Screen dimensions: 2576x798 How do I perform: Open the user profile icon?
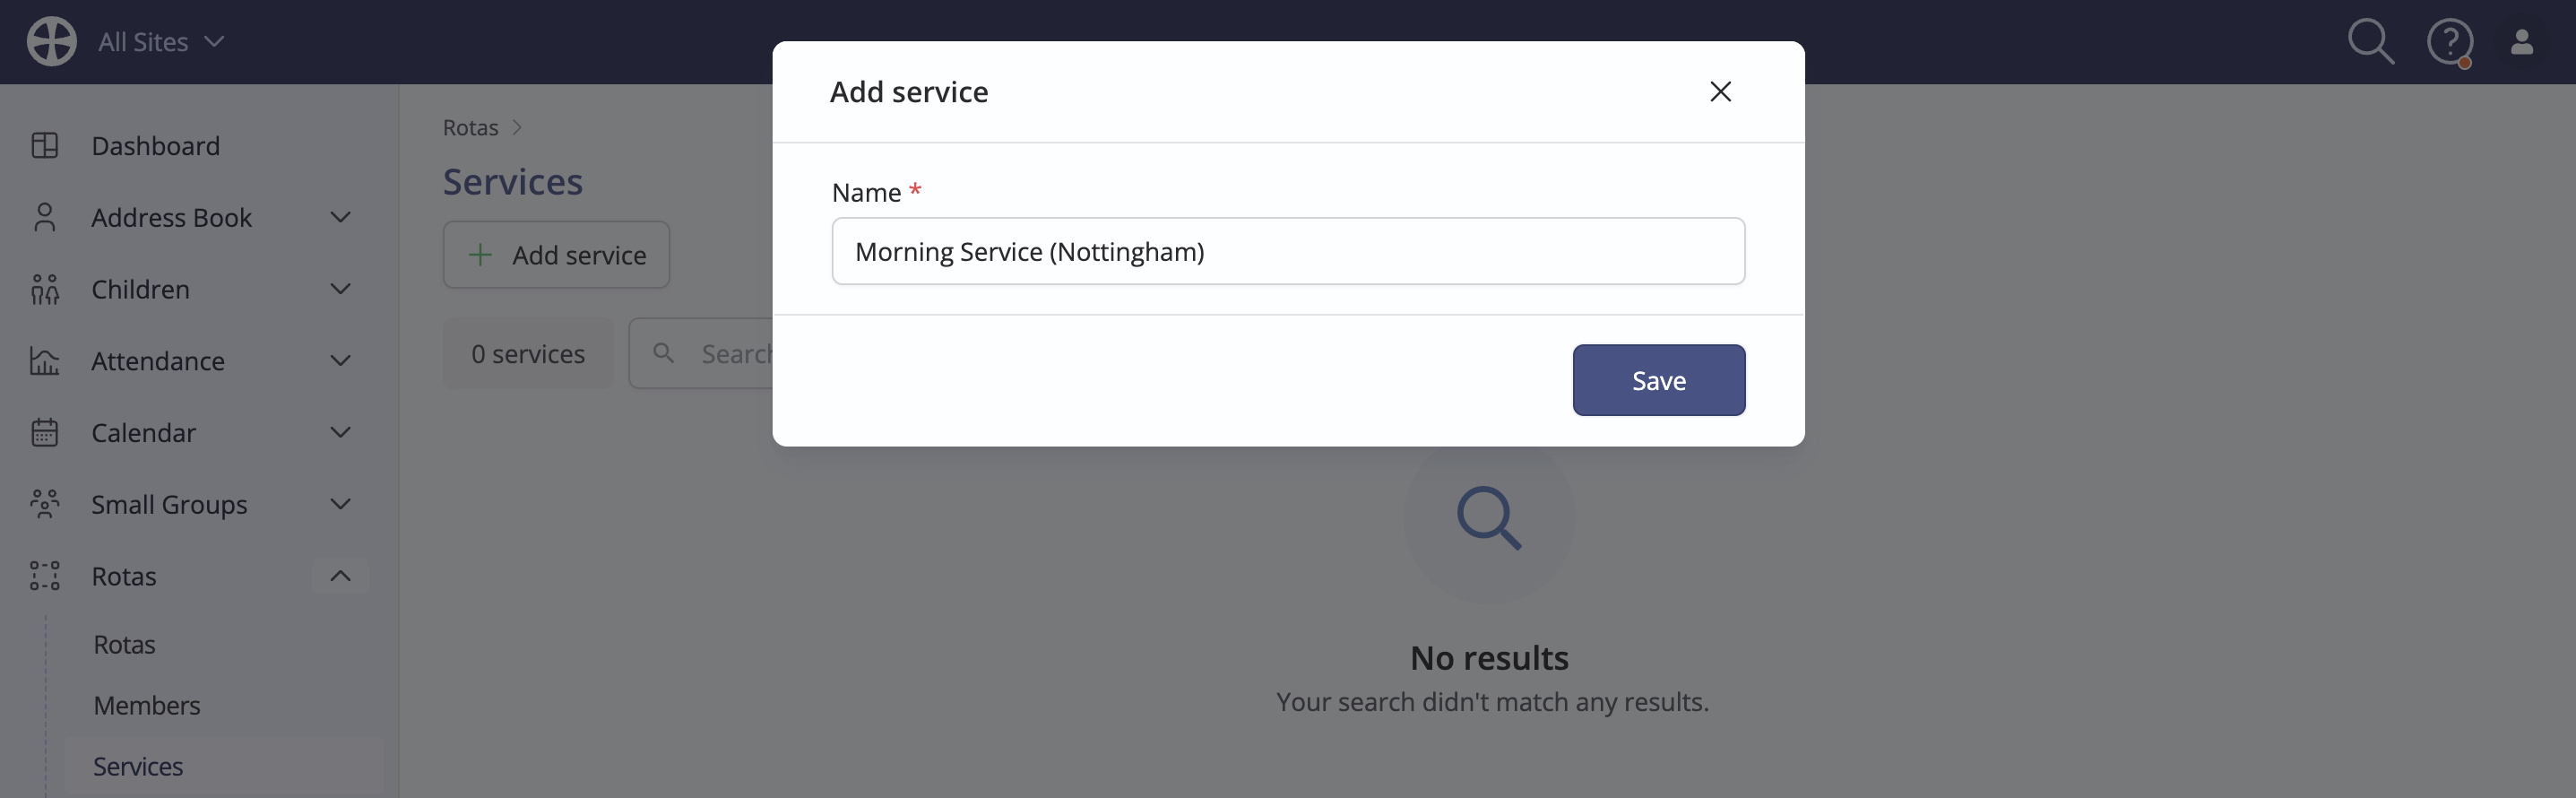pyautogui.click(x=2522, y=41)
